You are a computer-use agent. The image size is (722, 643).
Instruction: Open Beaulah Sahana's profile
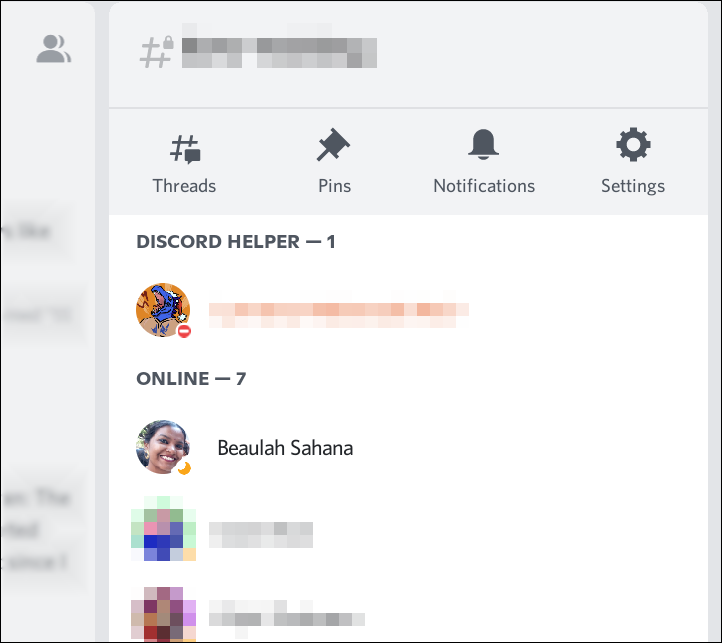(285, 448)
